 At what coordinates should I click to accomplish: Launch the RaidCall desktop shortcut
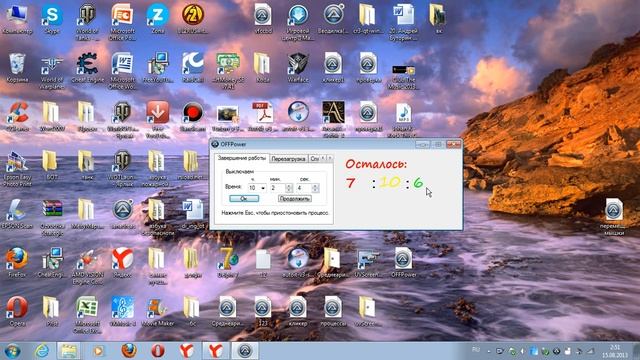pyautogui.click(x=193, y=67)
